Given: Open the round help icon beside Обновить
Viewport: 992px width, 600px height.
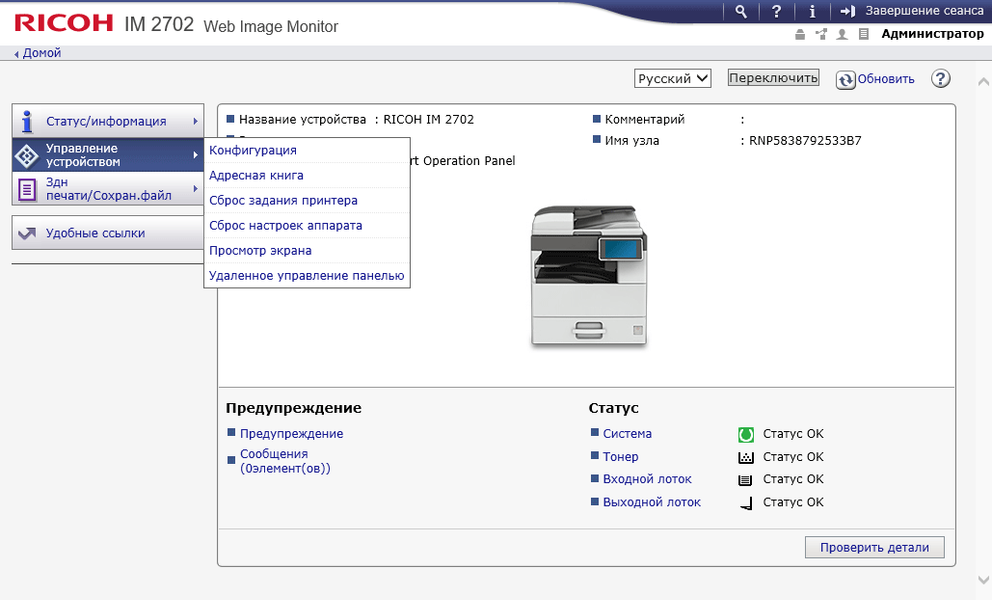Looking at the screenshot, I should click(x=941, y=78).
